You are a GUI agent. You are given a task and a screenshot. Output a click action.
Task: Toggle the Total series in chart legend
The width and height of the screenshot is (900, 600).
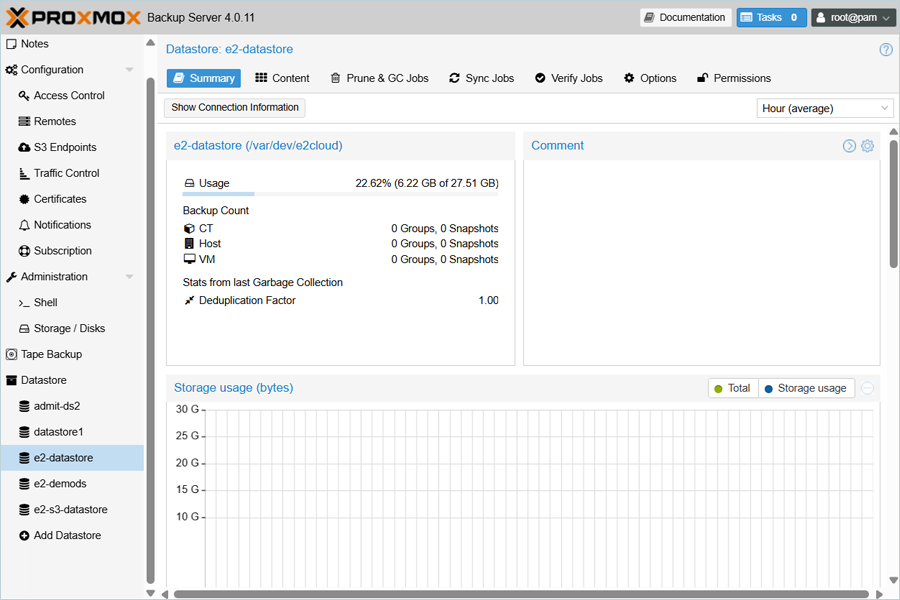pyautogui.click(x=731, y=388)
